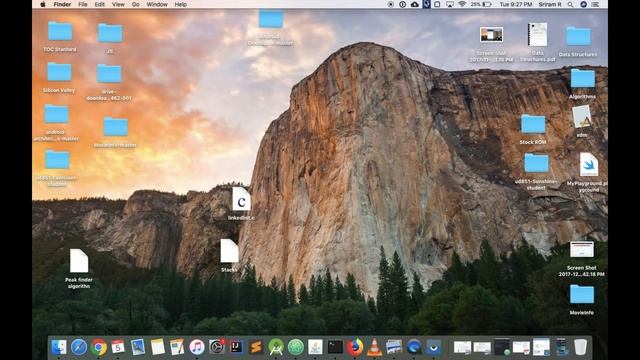Open System Preferences with the red badge
Image resolution: width=640 pixels, height=360 pixels.
point(217,347)
